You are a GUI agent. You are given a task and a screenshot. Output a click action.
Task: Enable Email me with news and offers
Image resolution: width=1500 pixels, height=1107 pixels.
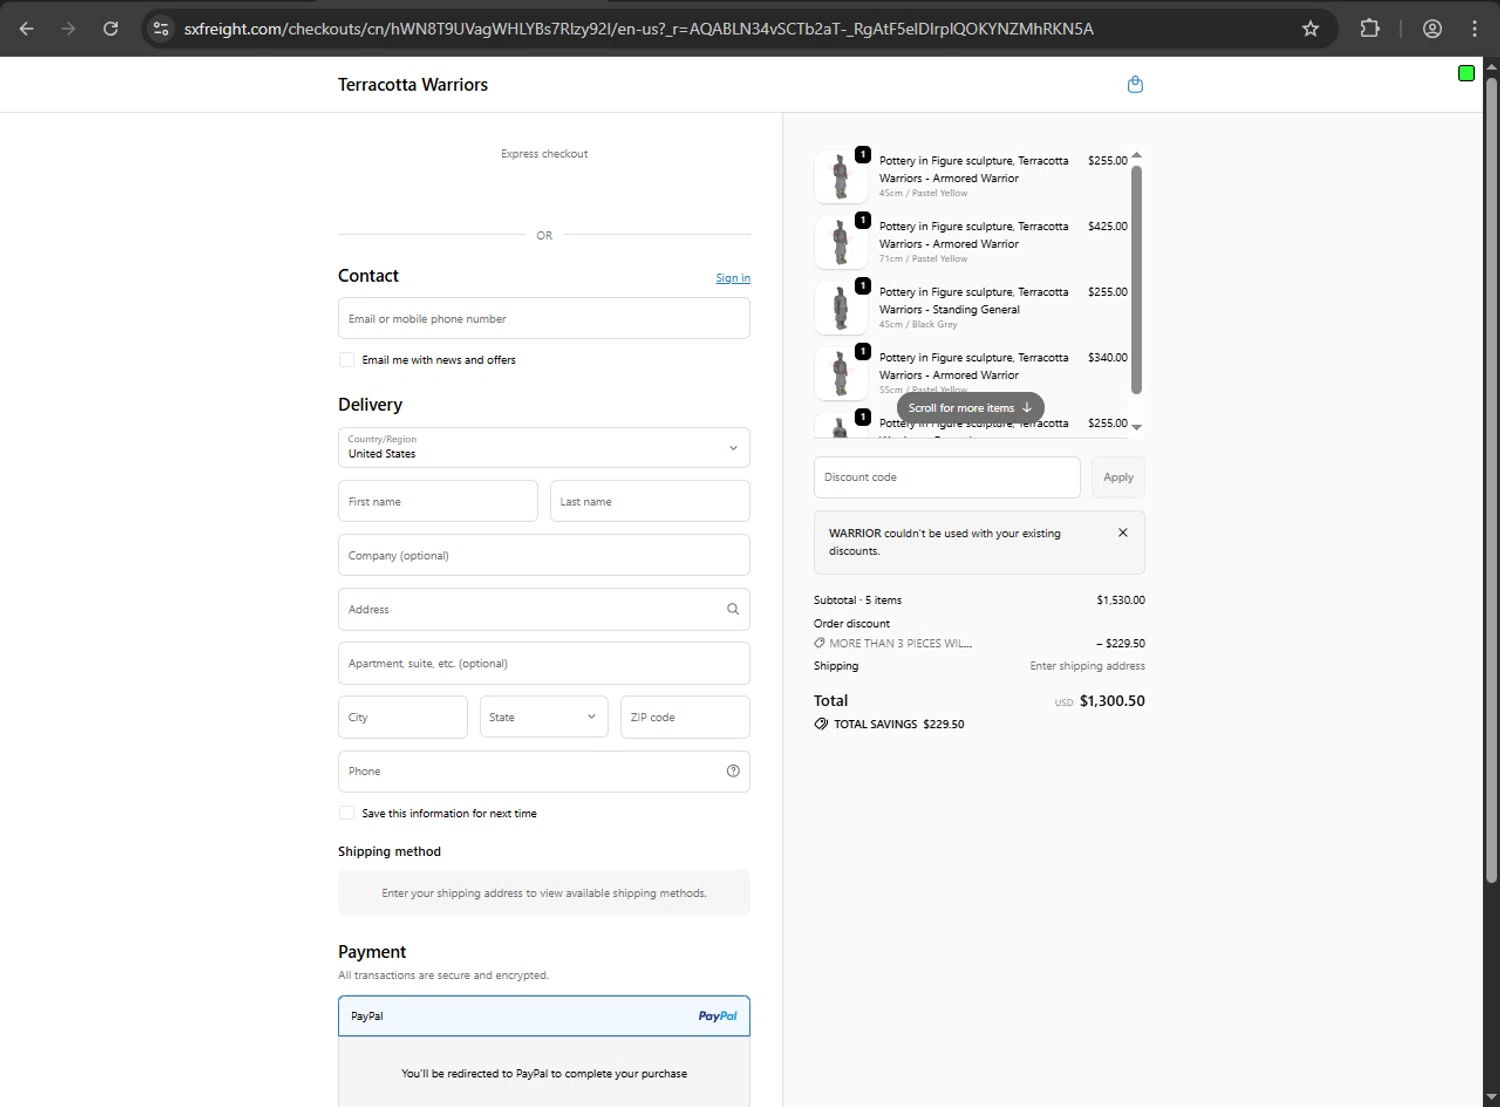point(347,360)
